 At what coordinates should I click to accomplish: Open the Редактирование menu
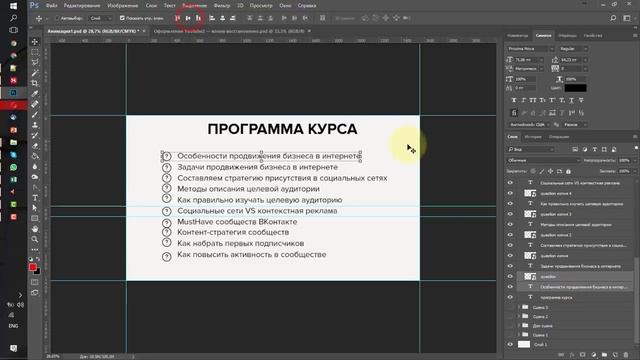click(82, 6)
